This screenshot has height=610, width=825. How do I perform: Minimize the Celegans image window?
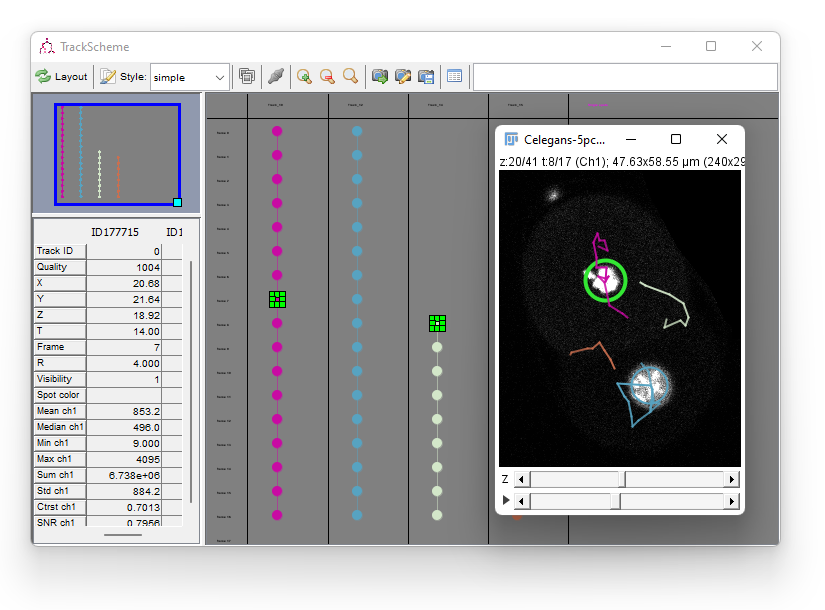(631, 139)
